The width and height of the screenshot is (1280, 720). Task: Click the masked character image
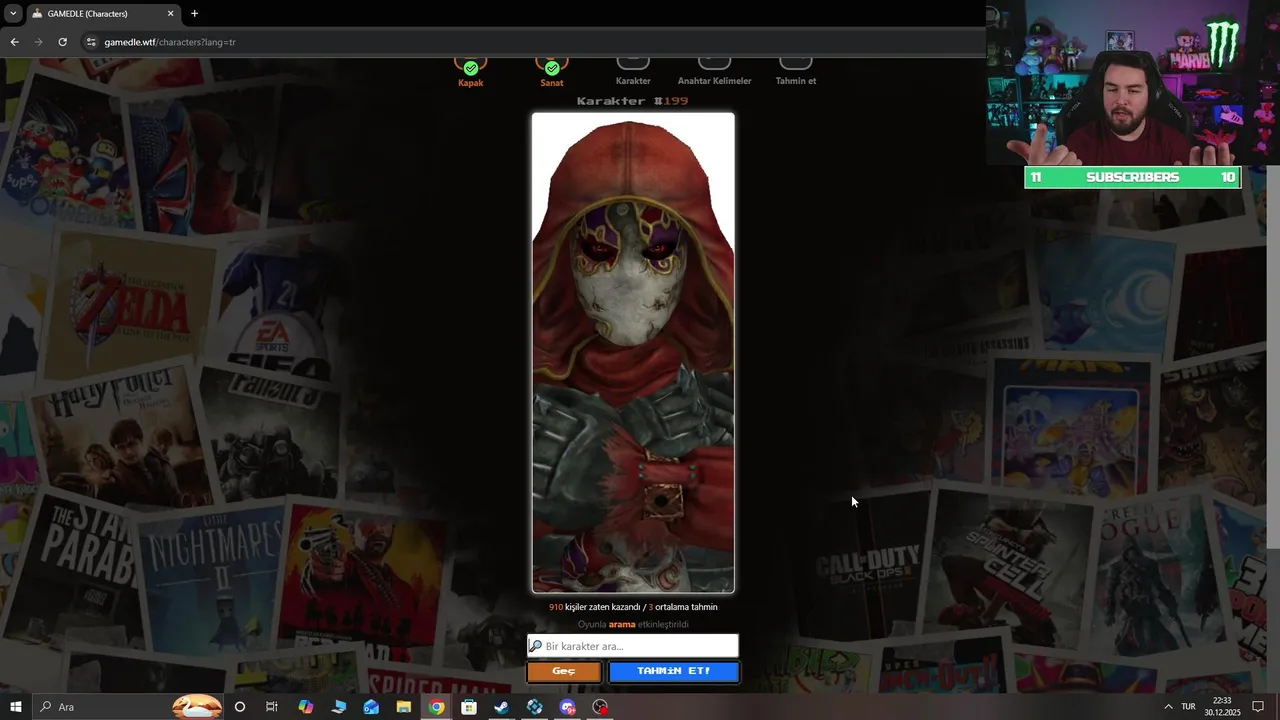[633, 353]
